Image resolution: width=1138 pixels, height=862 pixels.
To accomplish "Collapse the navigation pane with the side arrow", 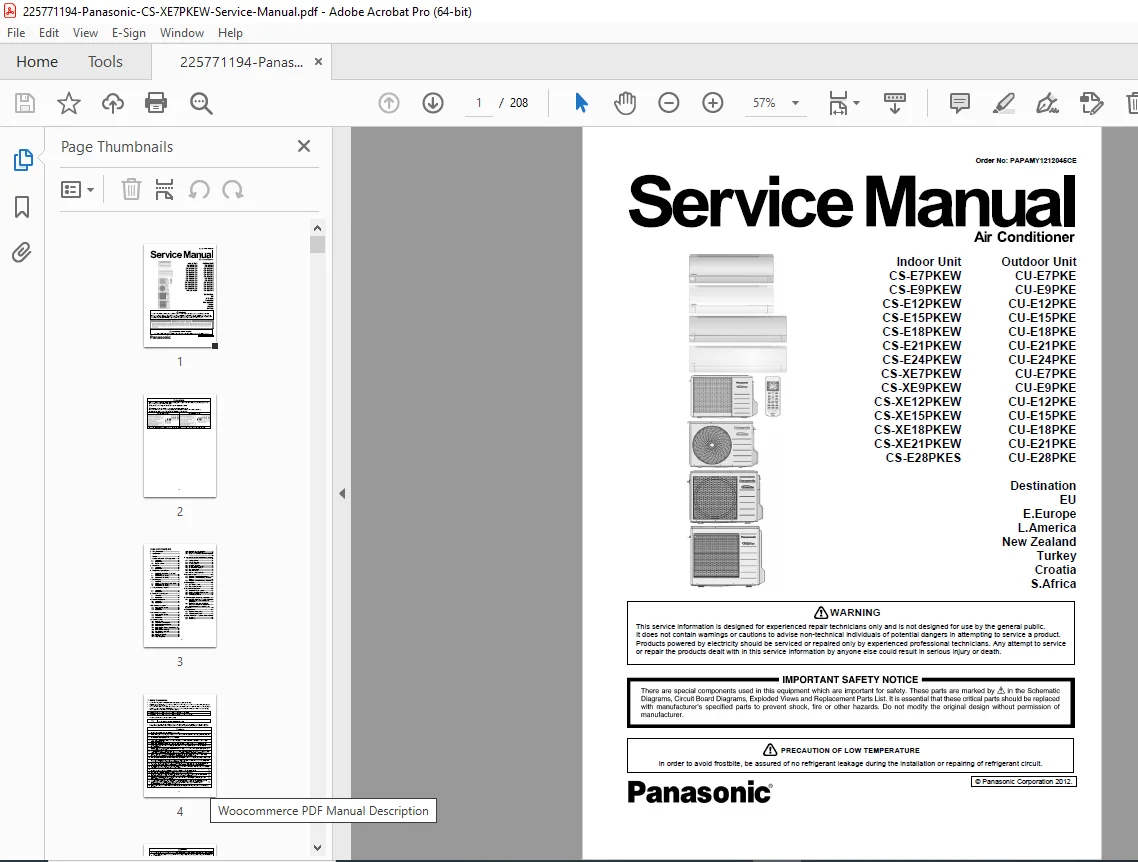I will 342,493.
